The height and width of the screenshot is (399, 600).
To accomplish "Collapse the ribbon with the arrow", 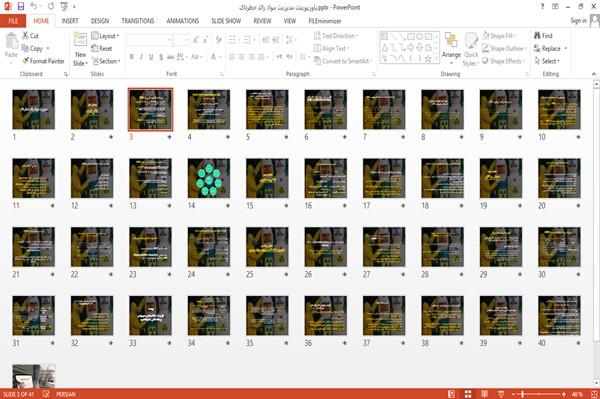I will pyautogui.click(x=593, y=74).
